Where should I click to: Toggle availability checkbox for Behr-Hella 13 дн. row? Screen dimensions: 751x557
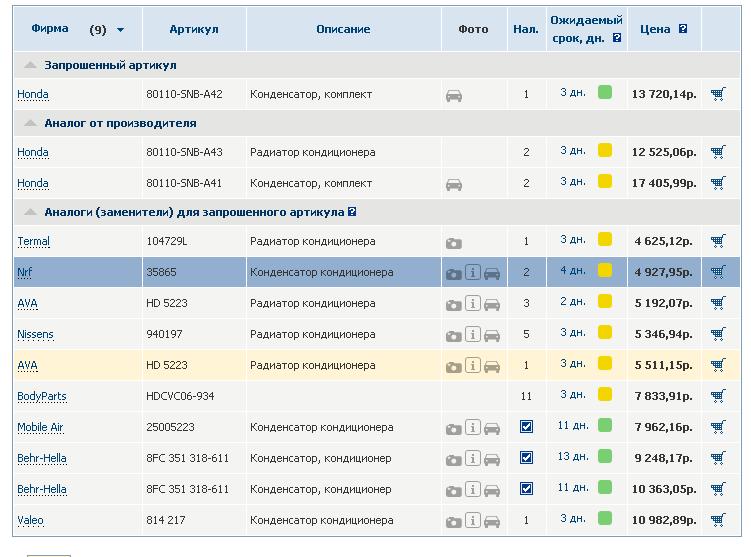(x=526, y=457)
